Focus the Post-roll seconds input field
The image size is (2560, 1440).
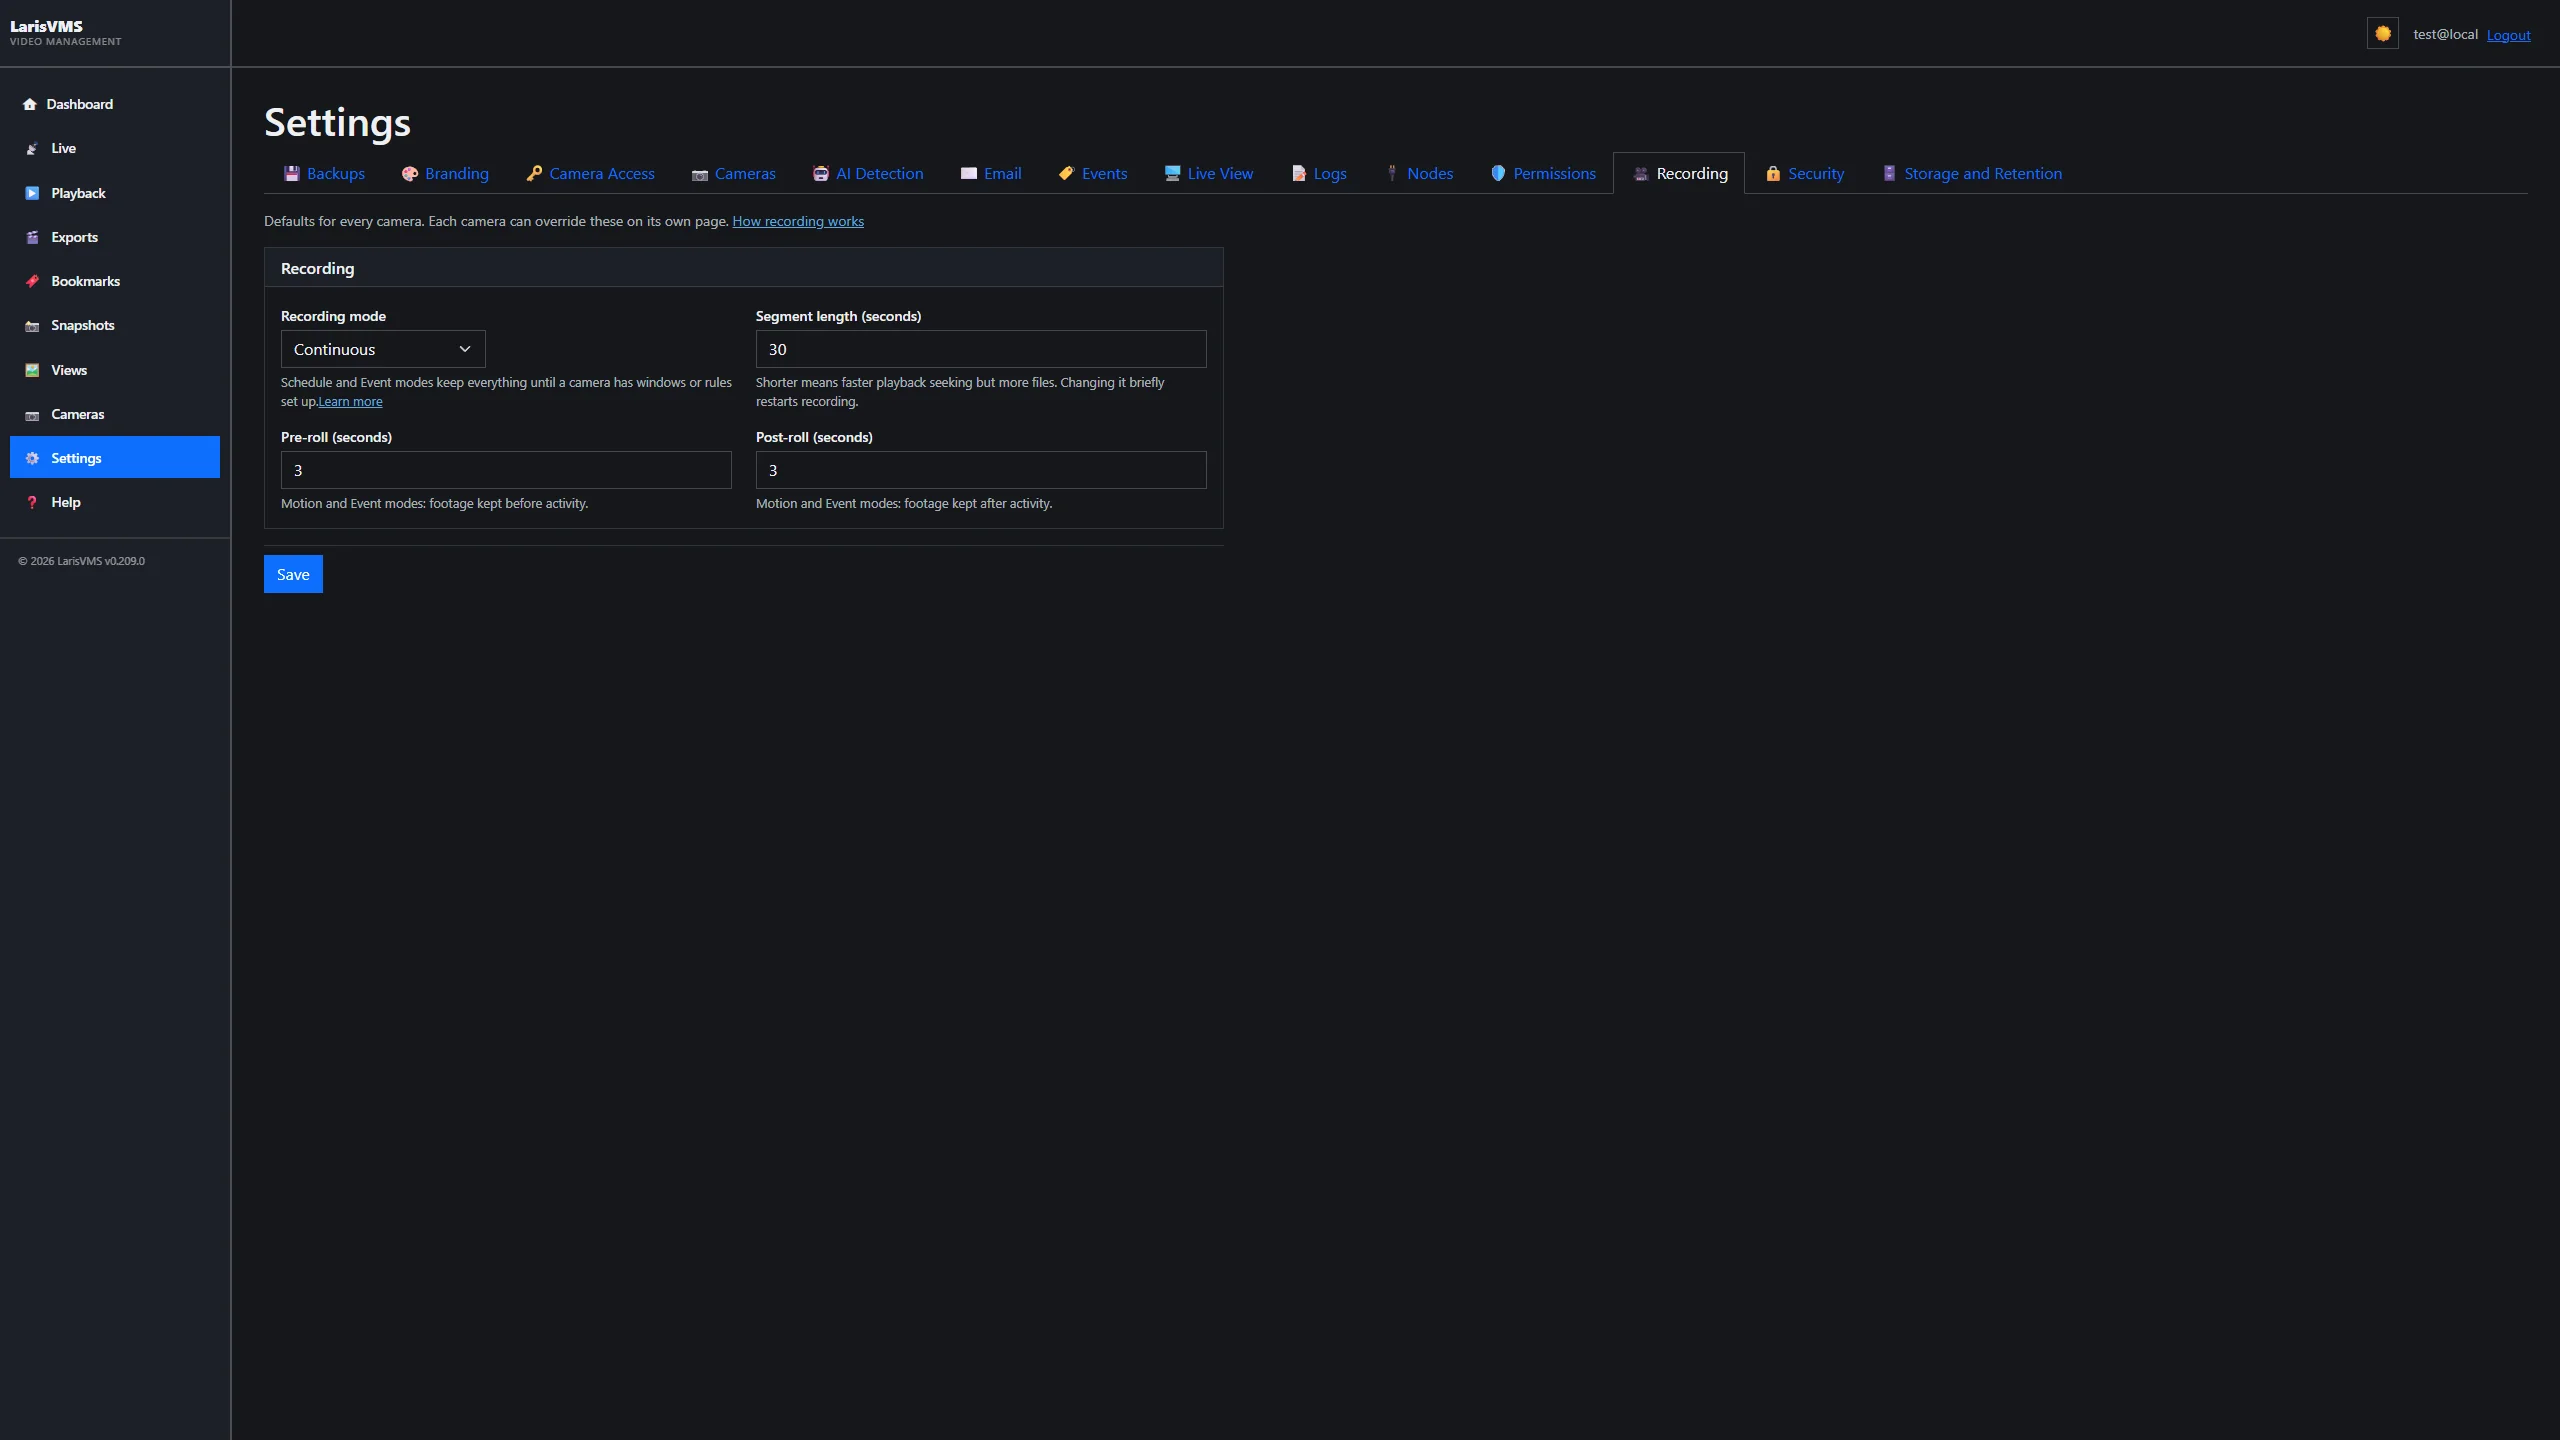981,470
